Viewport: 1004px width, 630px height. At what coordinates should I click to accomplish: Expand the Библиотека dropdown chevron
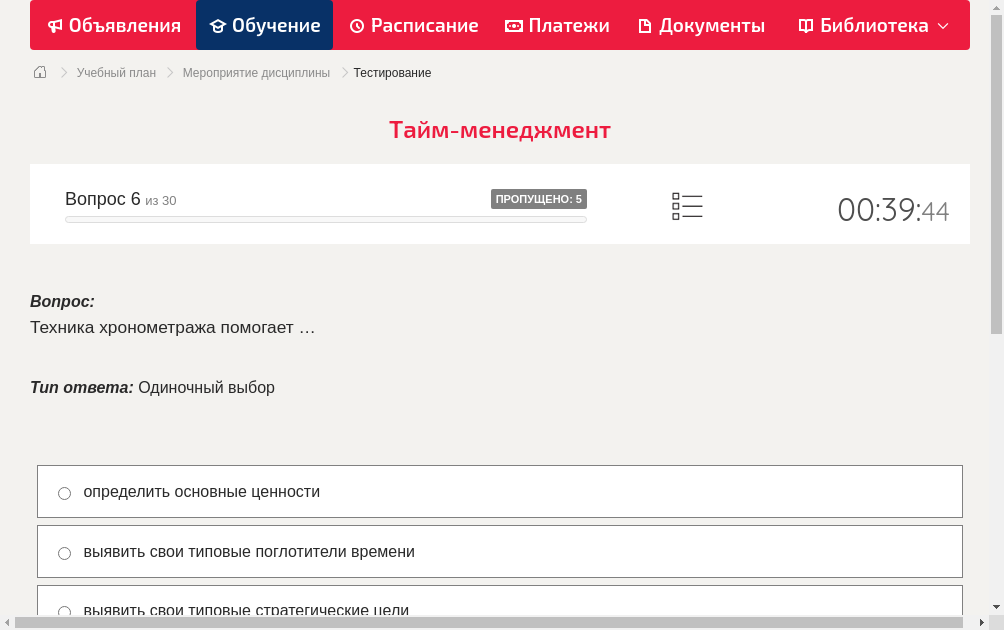(x=943, y=25)
